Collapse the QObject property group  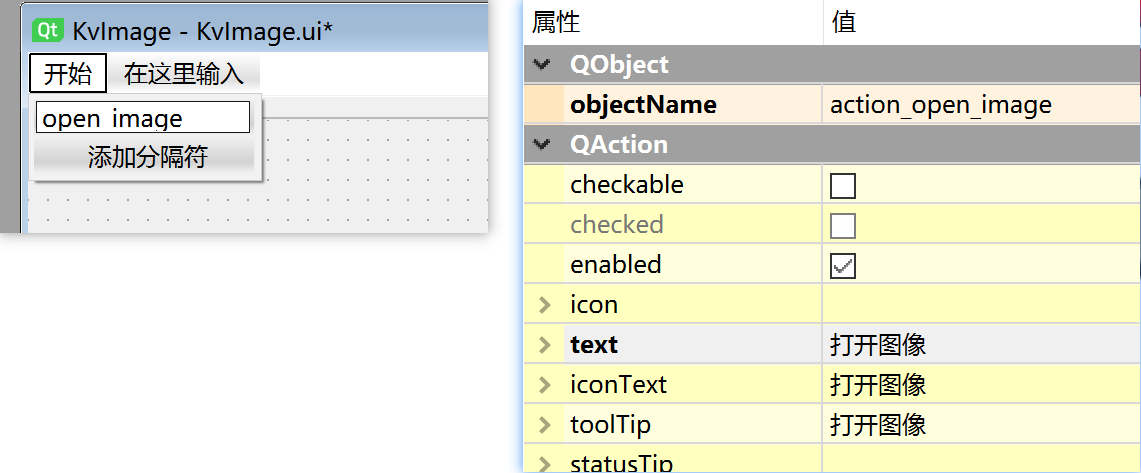click(543, 65)
